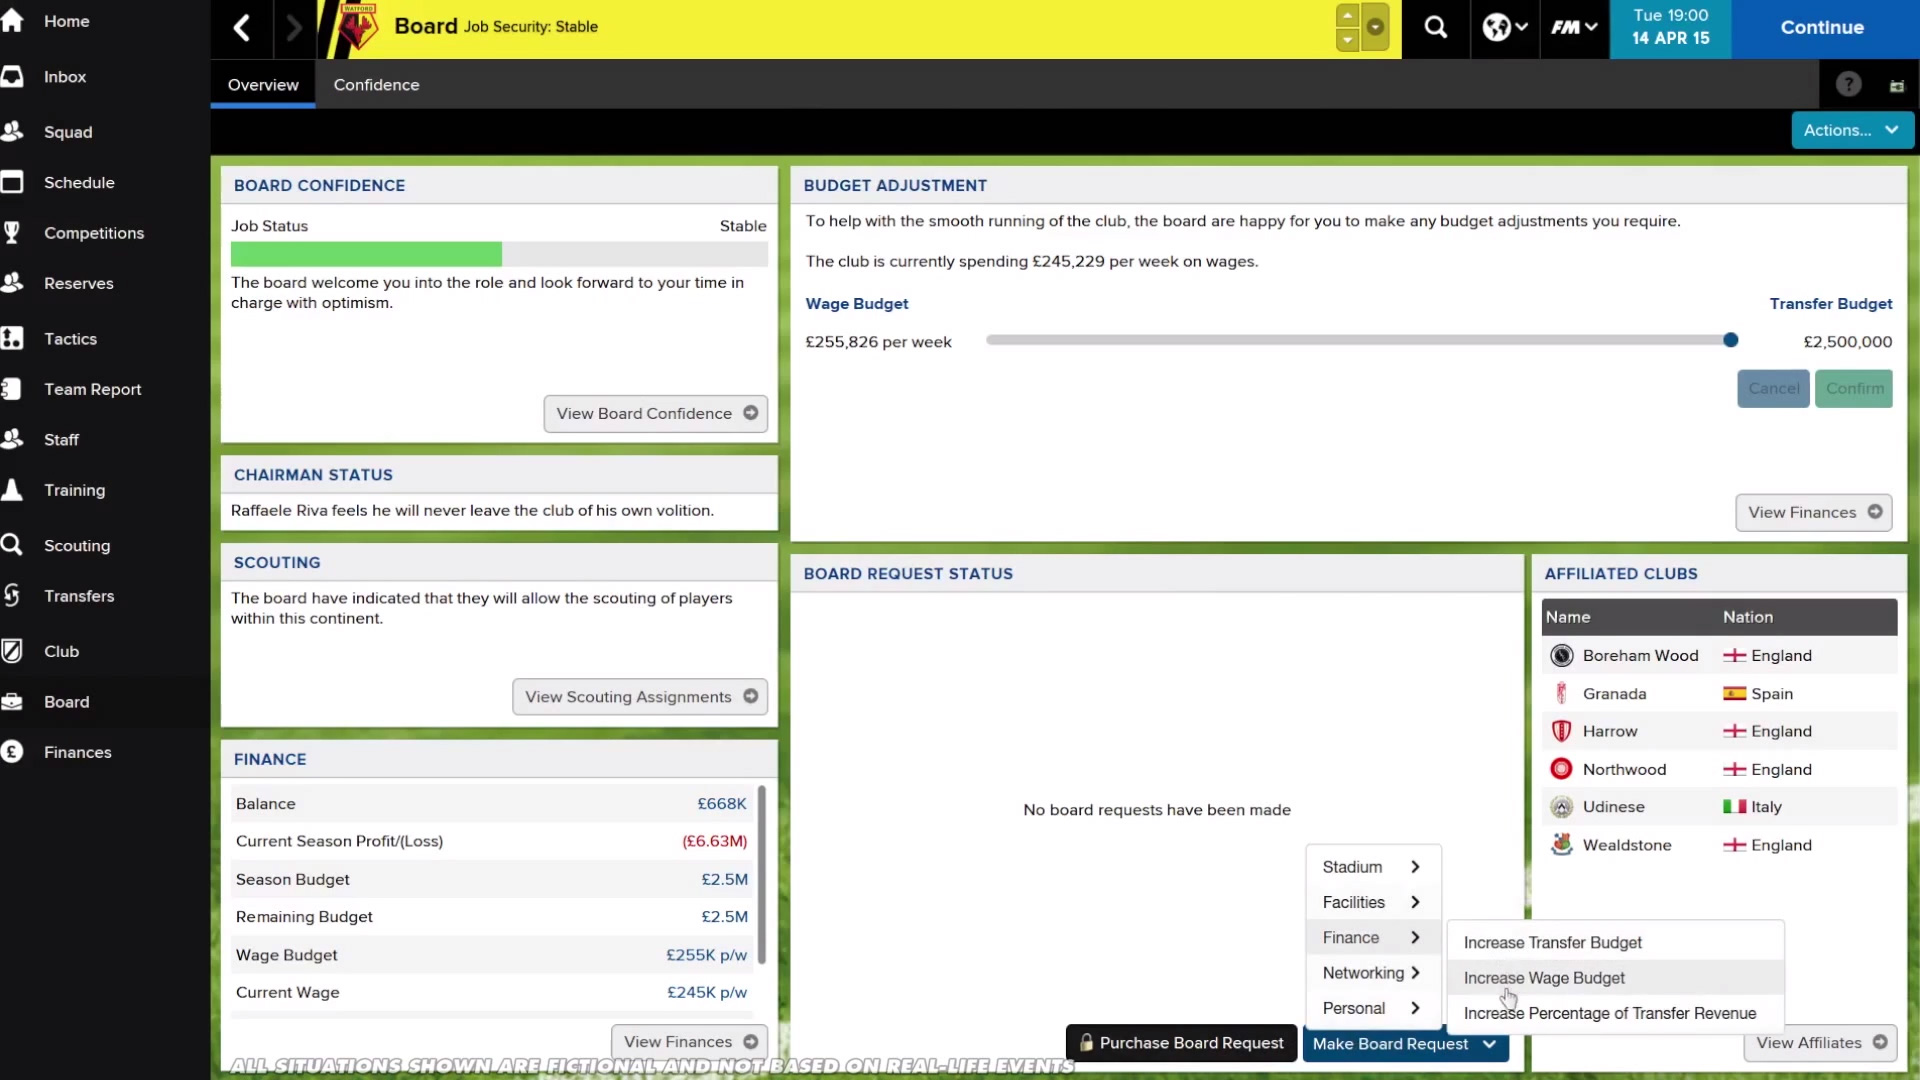The width and height of the screenshot is (1920, 1080).
Task: Click the Tactics board icon
Action: (x=12, y=339)
